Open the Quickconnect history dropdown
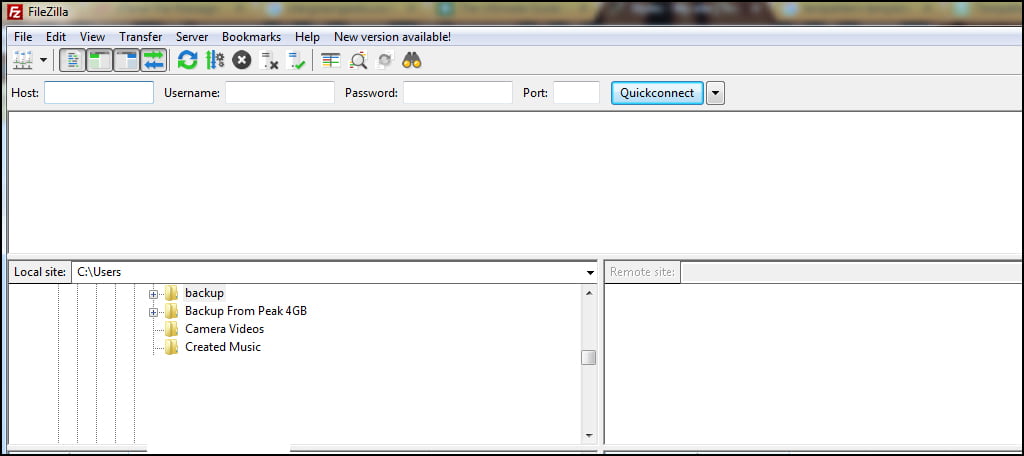Screen dimensions: 1024x456 coord(716,93)
